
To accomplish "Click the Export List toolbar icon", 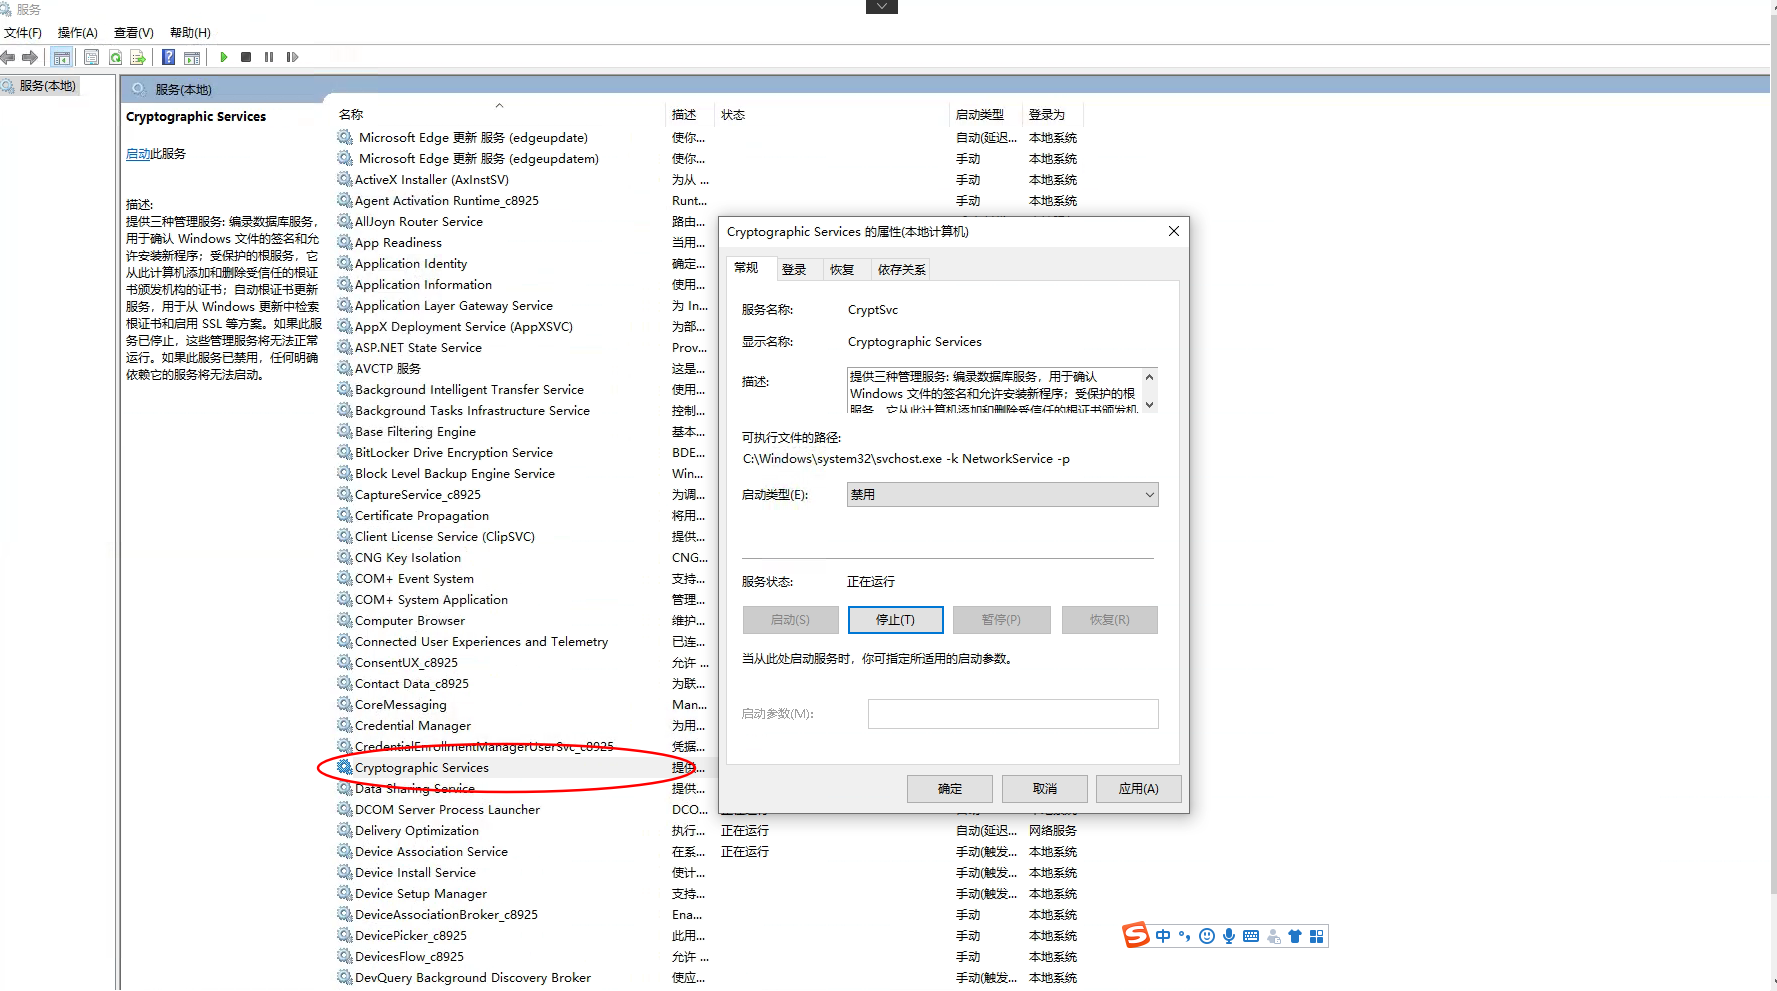I will point(138,57).
